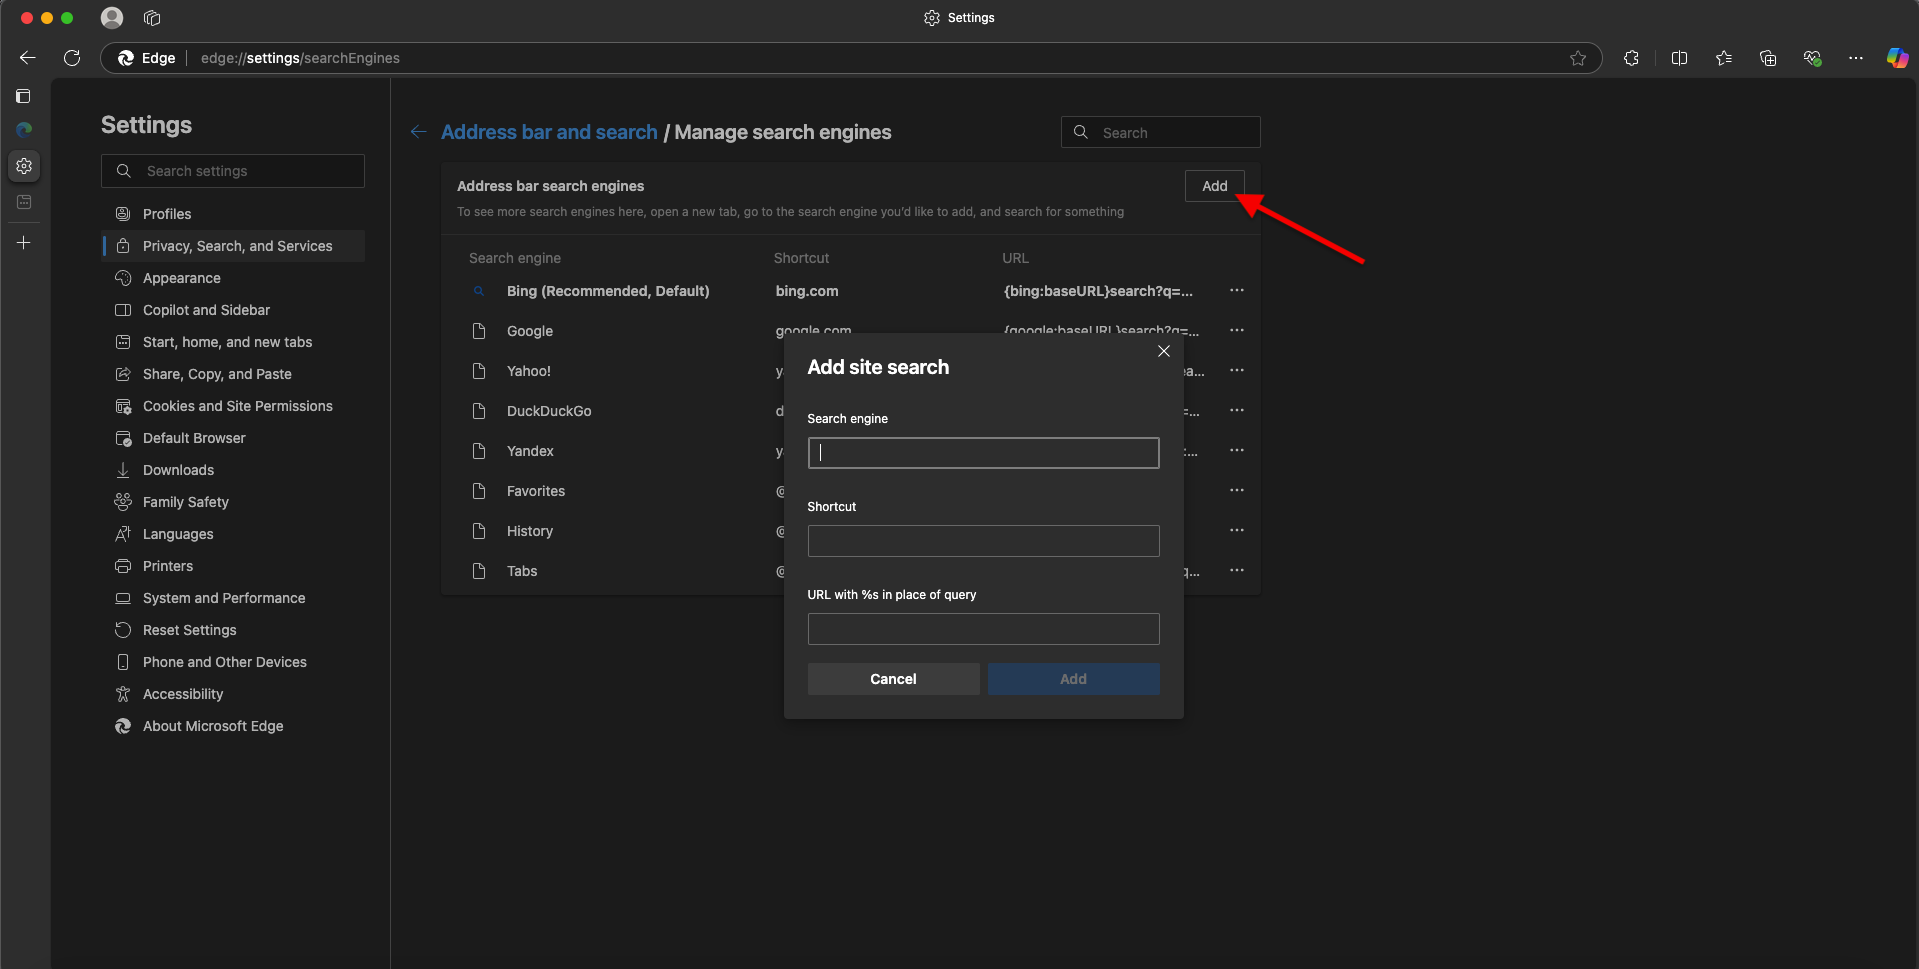Select Privacy, Search, and Services section
Viewport: 1919px width, 969px height.
coord(233,246)
